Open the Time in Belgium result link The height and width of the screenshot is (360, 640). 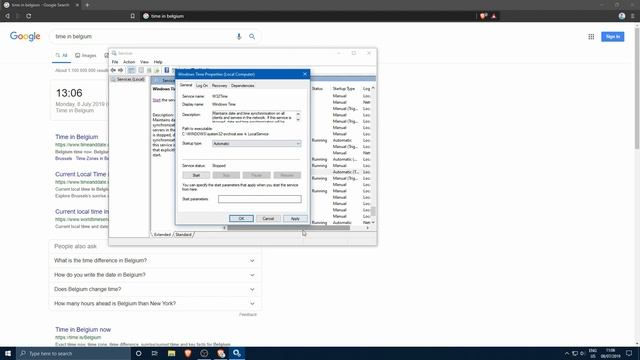point(77,137)
